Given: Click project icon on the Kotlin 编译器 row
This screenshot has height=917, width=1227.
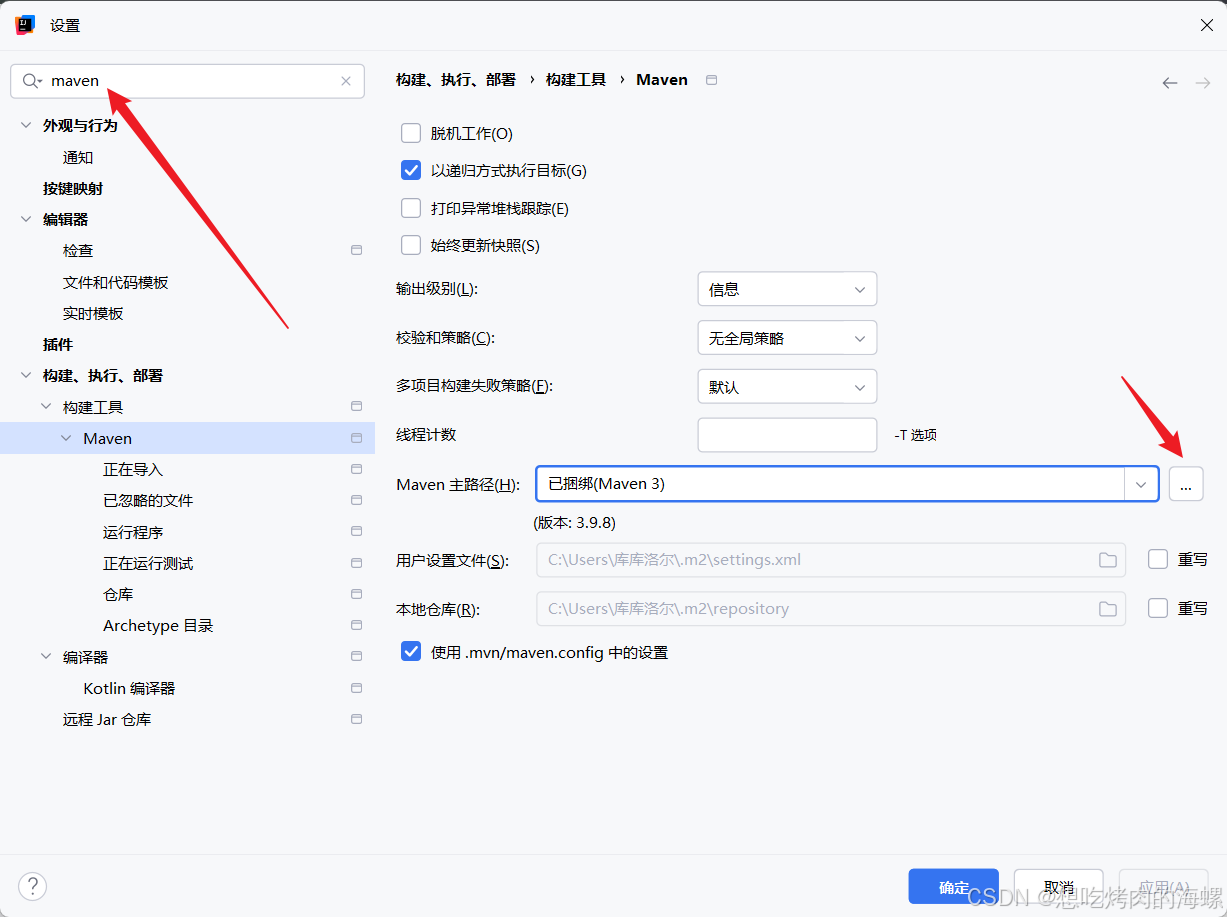Looking at the screenshot, I should (356, 688).
